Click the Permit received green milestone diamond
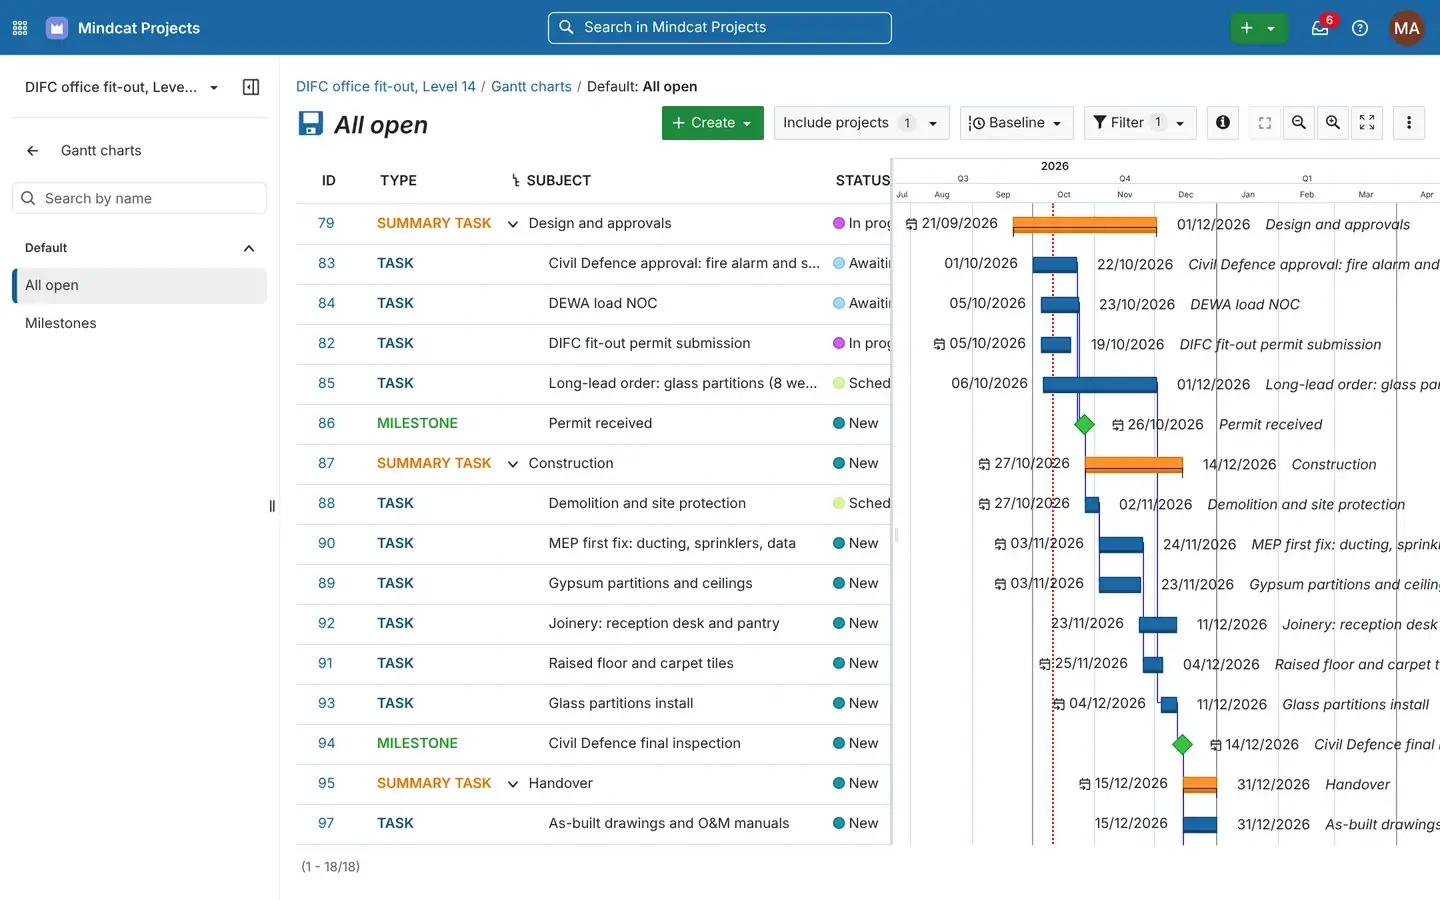 point(1084,424)
